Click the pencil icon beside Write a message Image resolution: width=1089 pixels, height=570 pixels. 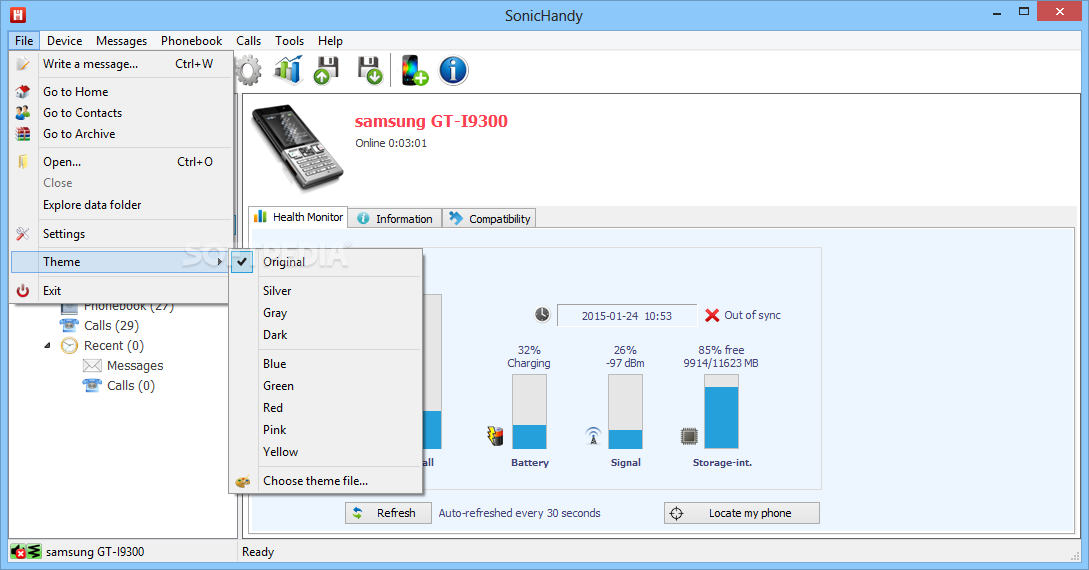(23, 63)
